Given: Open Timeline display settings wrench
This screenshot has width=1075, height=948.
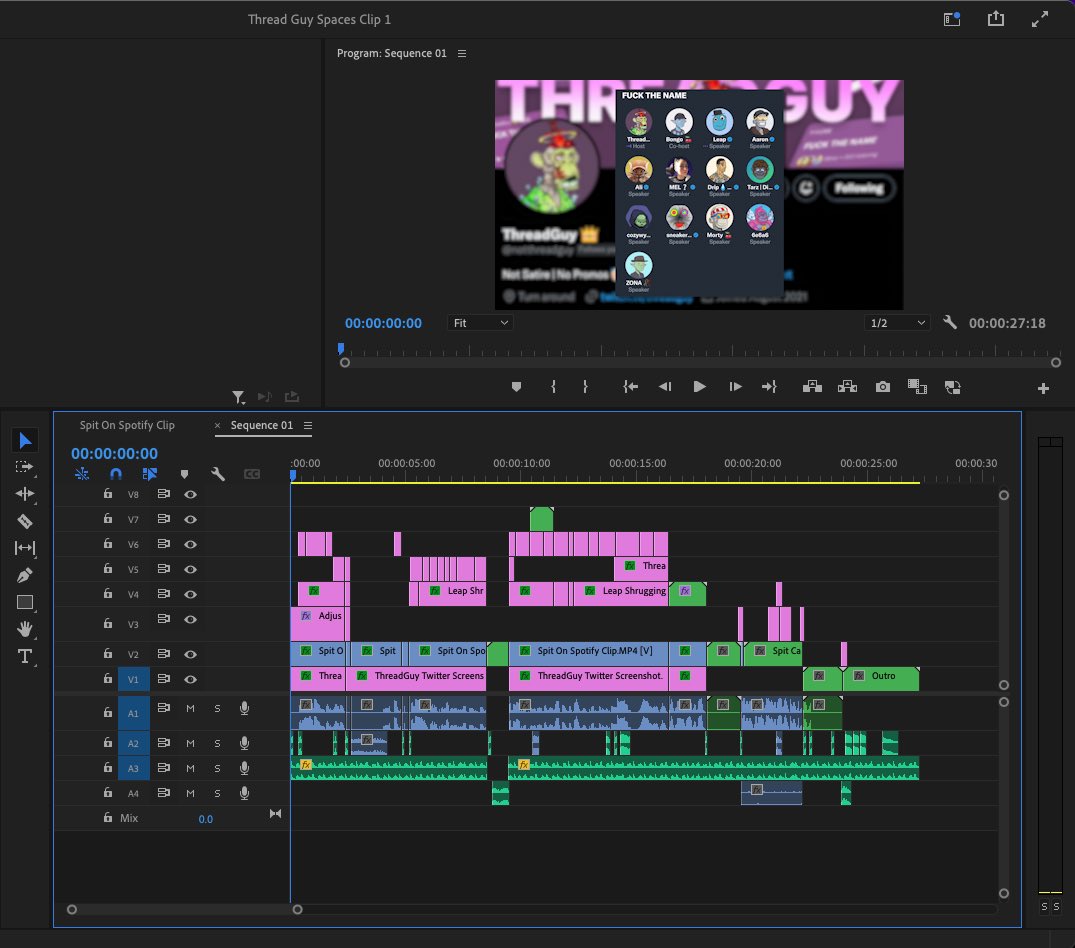Looking at the screenshot, I should click(218, 474).
